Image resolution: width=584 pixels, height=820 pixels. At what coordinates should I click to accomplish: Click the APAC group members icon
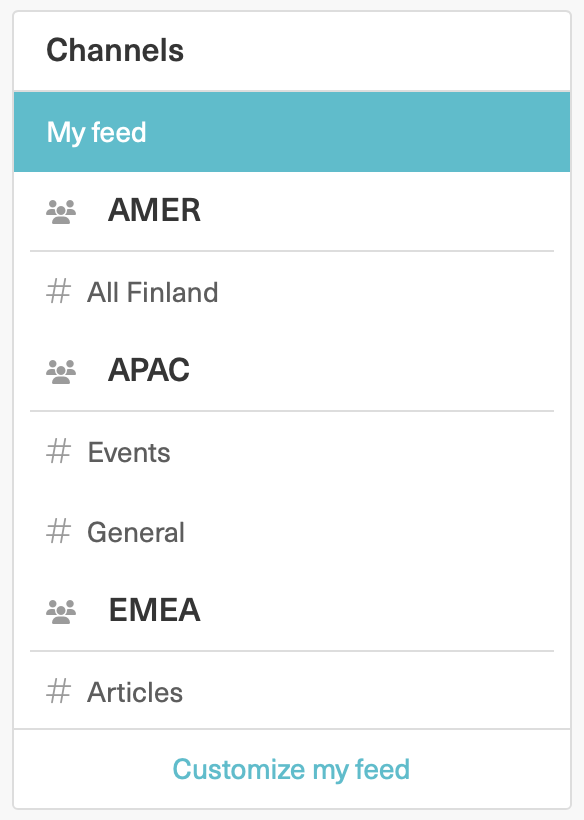click(60, 370)
